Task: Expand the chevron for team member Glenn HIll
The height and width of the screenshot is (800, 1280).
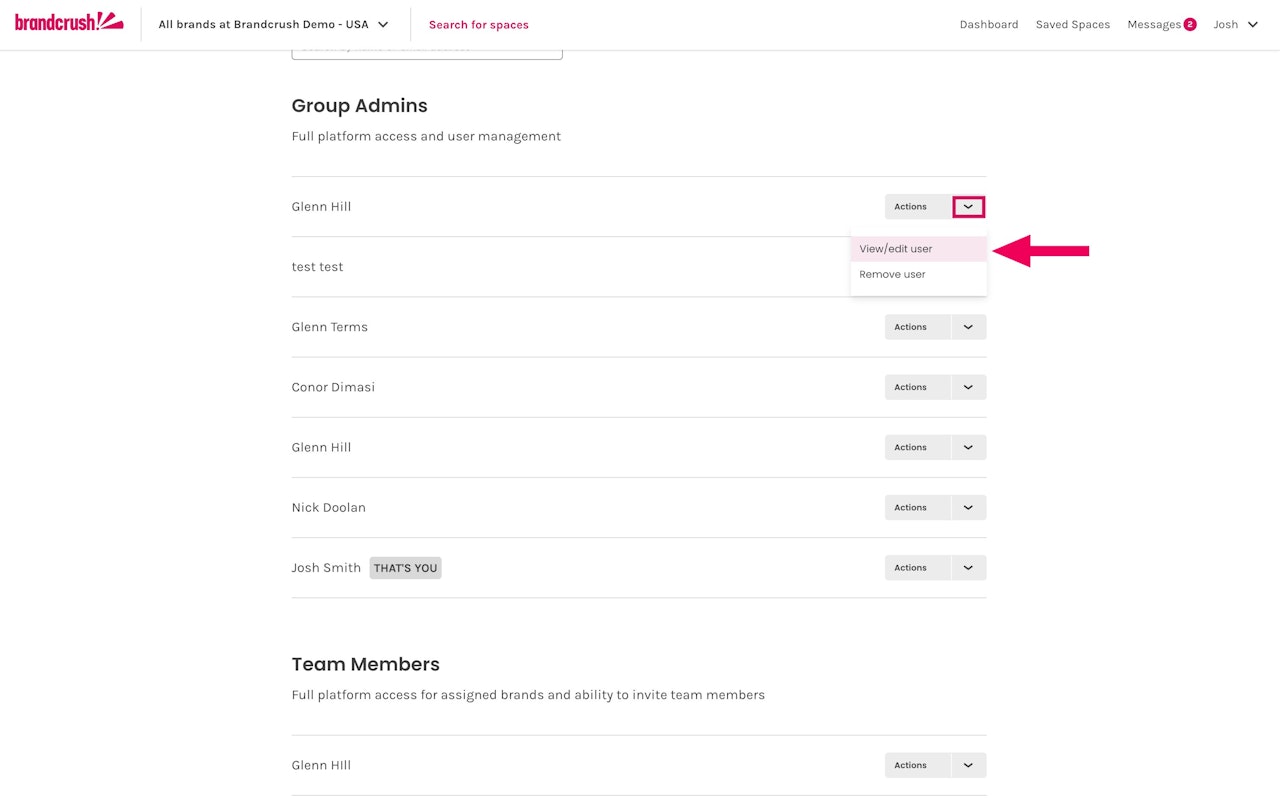Action: coord(968,765)
